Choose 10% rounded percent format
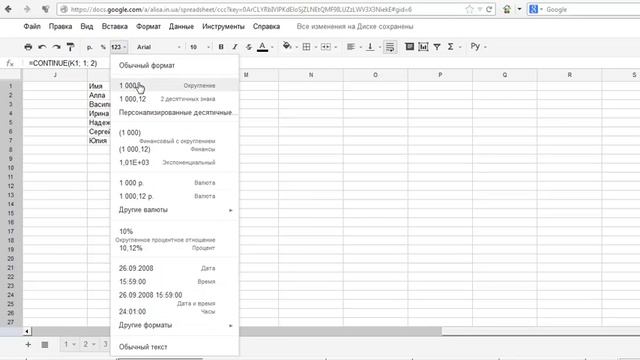The width and height of the screenshot is (640, 360). pos(175,235)
